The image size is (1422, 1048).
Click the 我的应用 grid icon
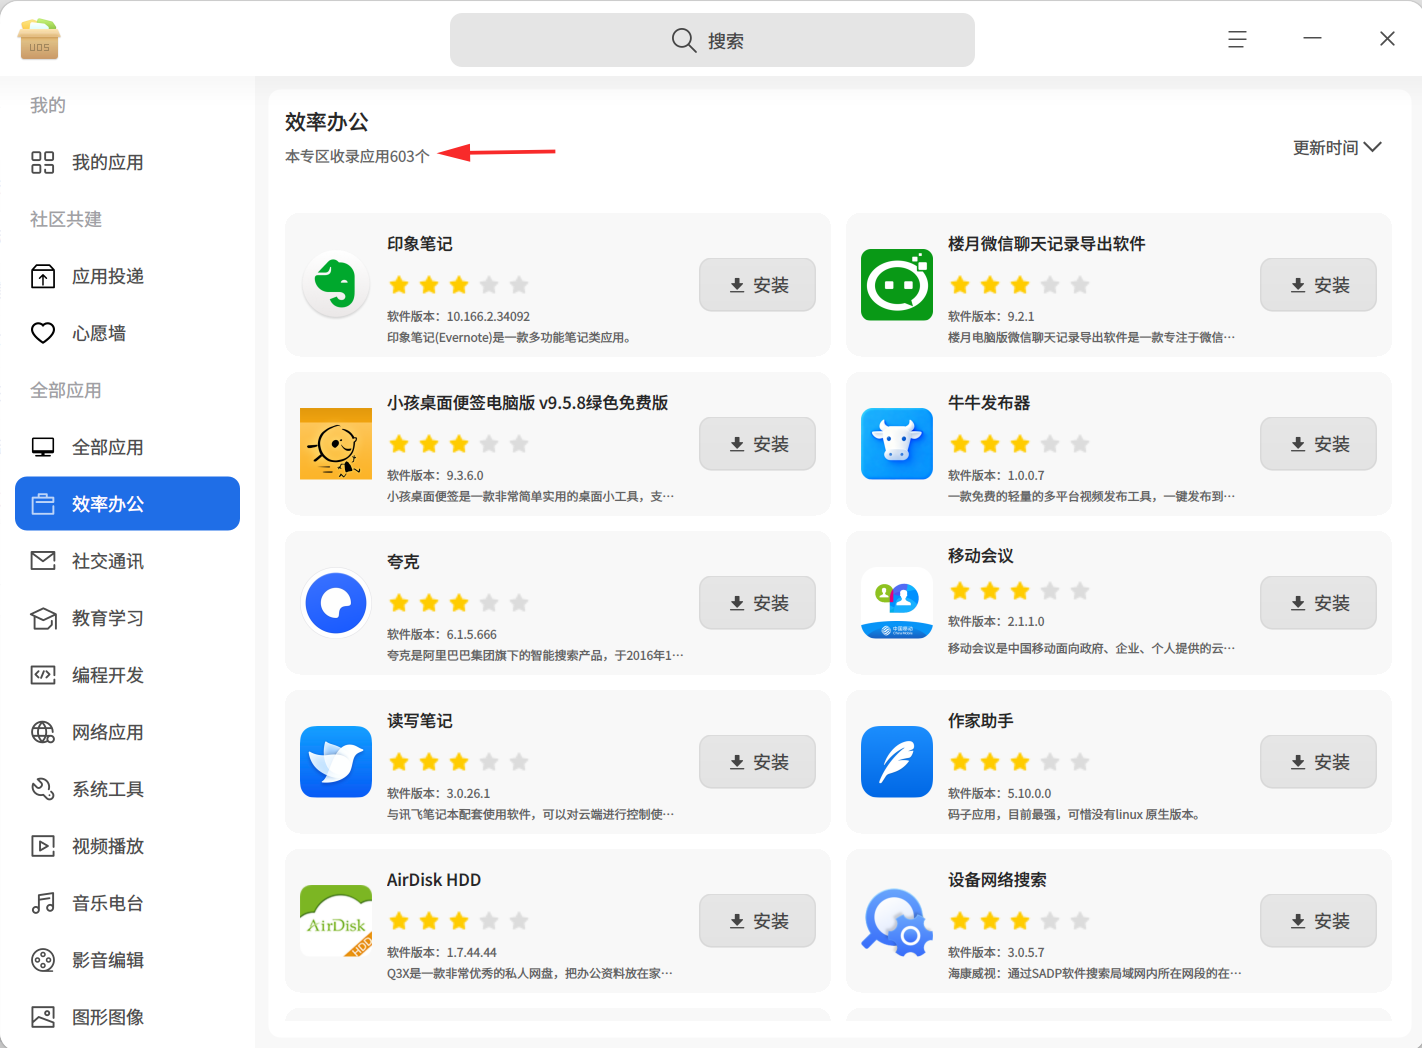43,162
